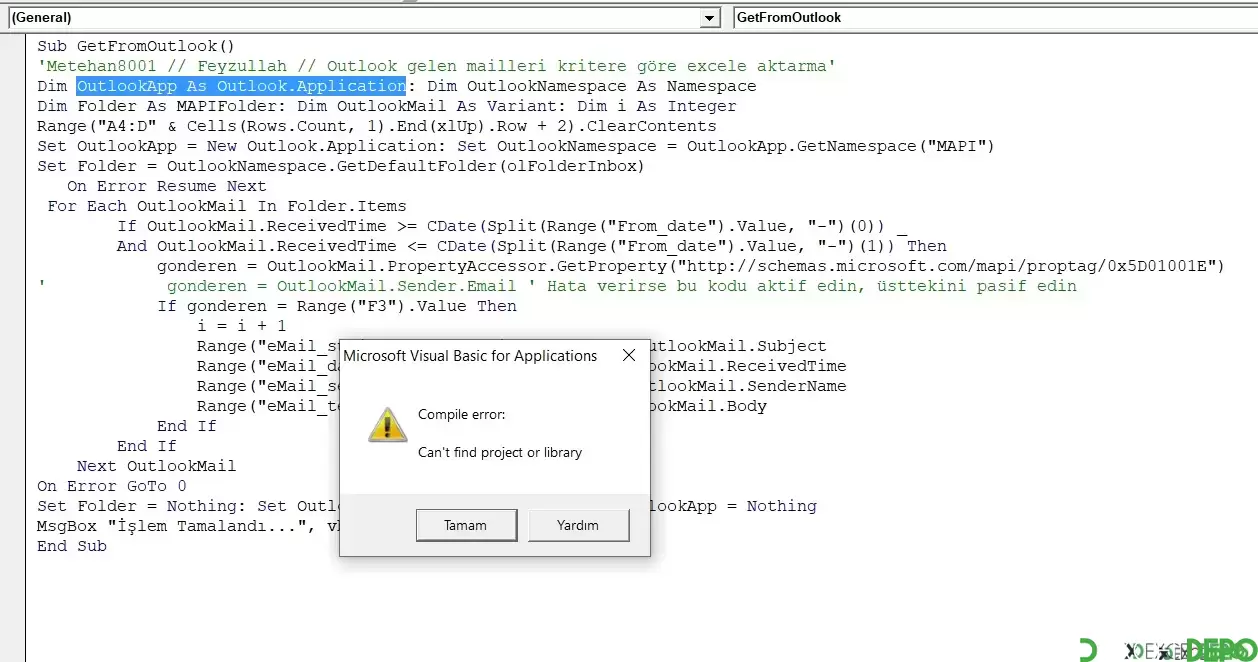1258x662 pixels.
Task: Click the 'On Error Resume Next' line
Action: pos(166,186)
